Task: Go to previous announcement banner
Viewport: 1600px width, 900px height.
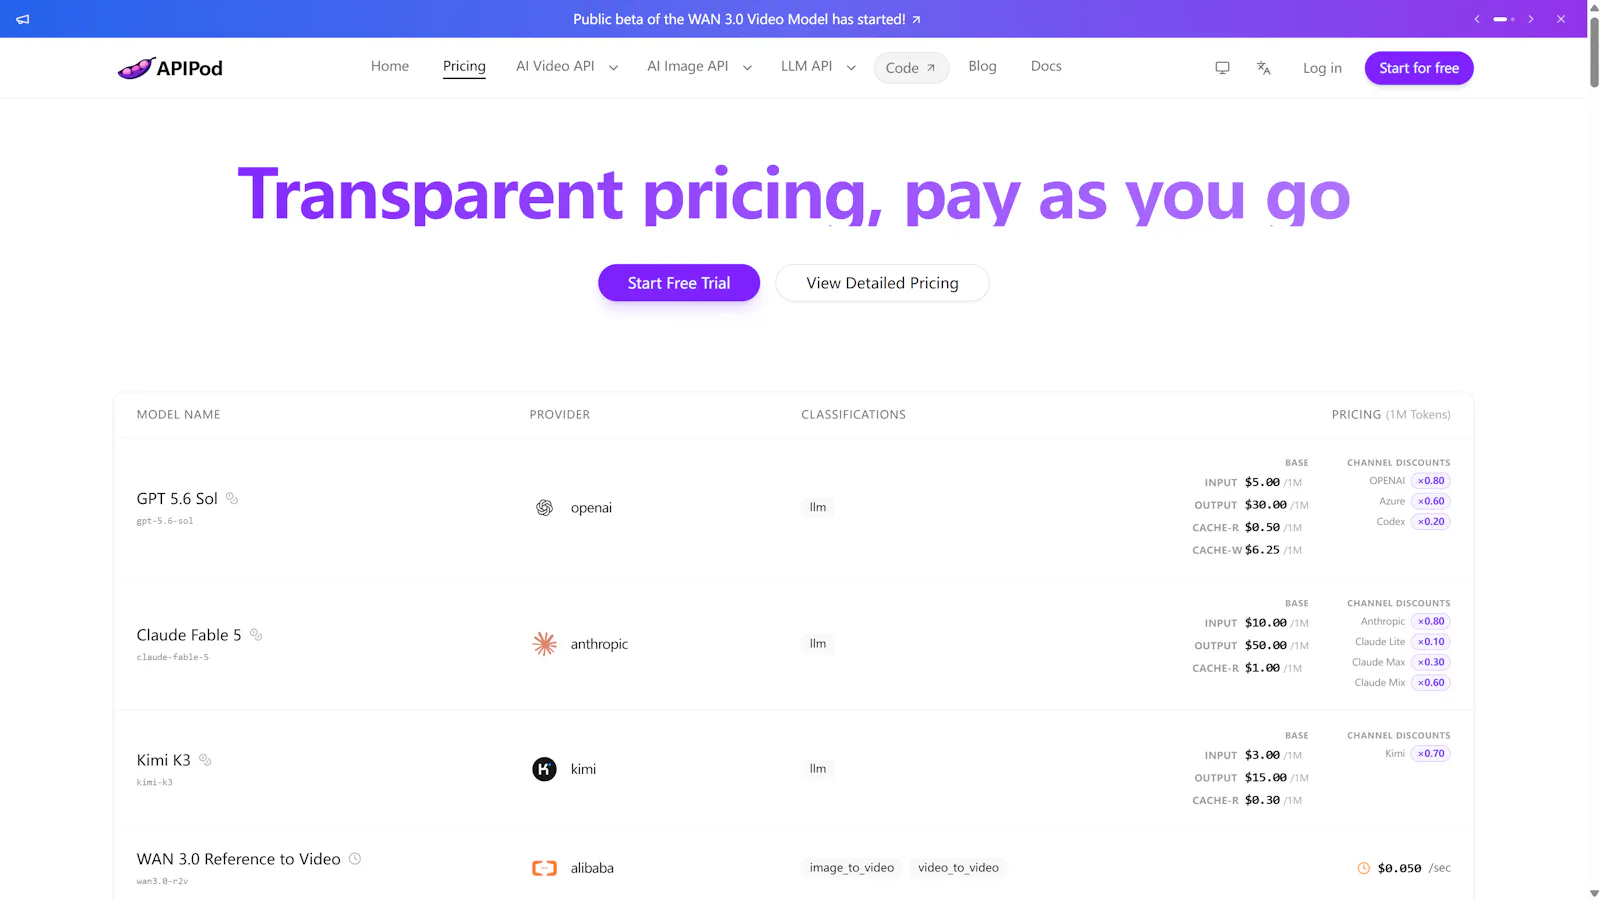Action: [x=1477, y=19]
